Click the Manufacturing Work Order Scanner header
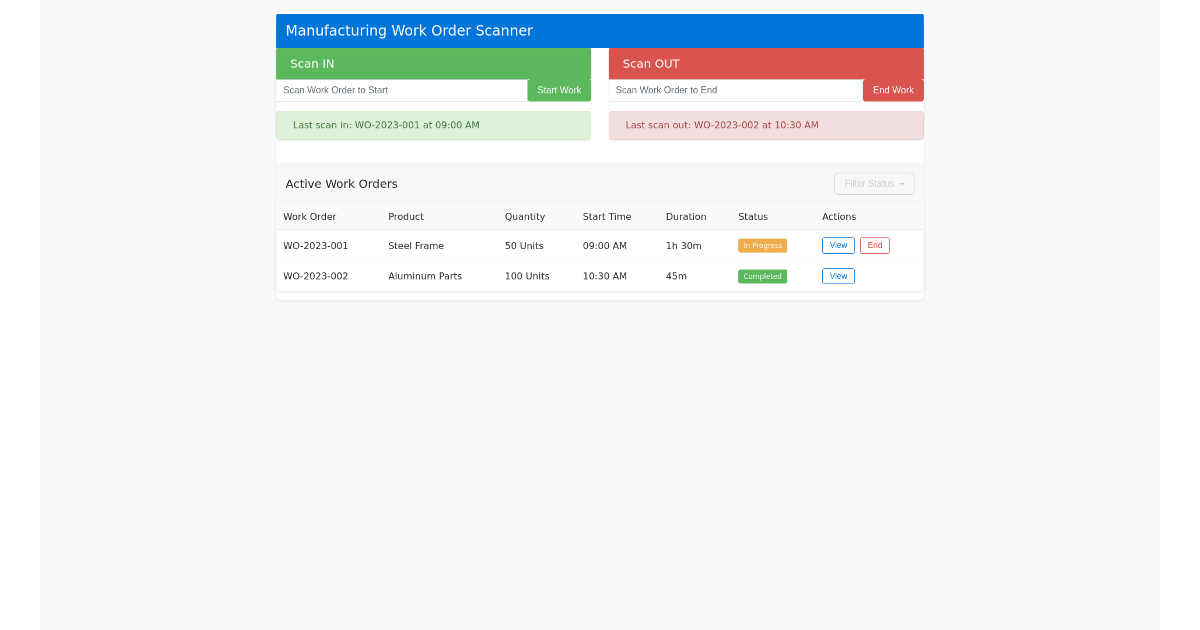 [408, 30]
